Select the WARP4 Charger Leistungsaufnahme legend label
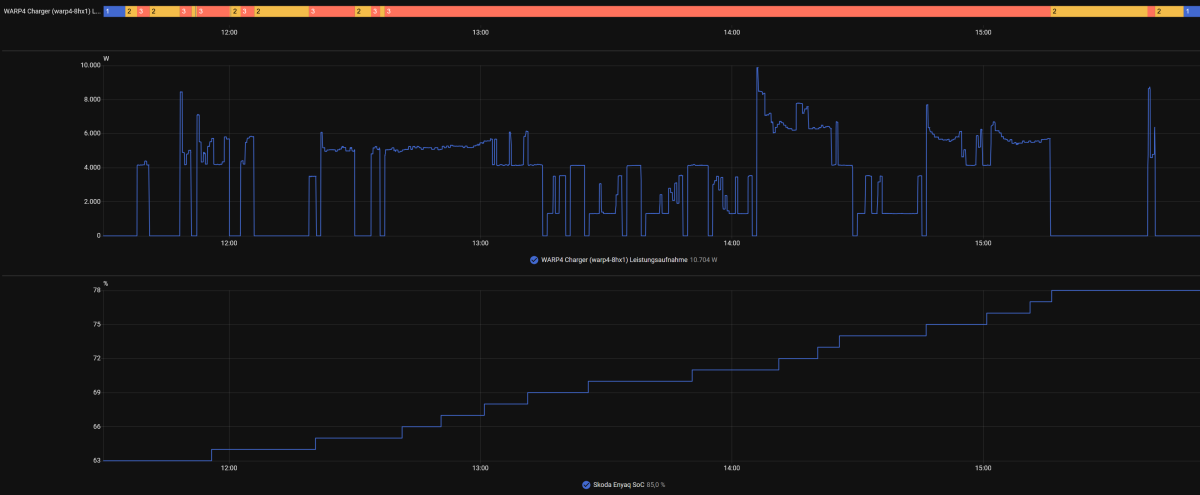 [614, 260]
